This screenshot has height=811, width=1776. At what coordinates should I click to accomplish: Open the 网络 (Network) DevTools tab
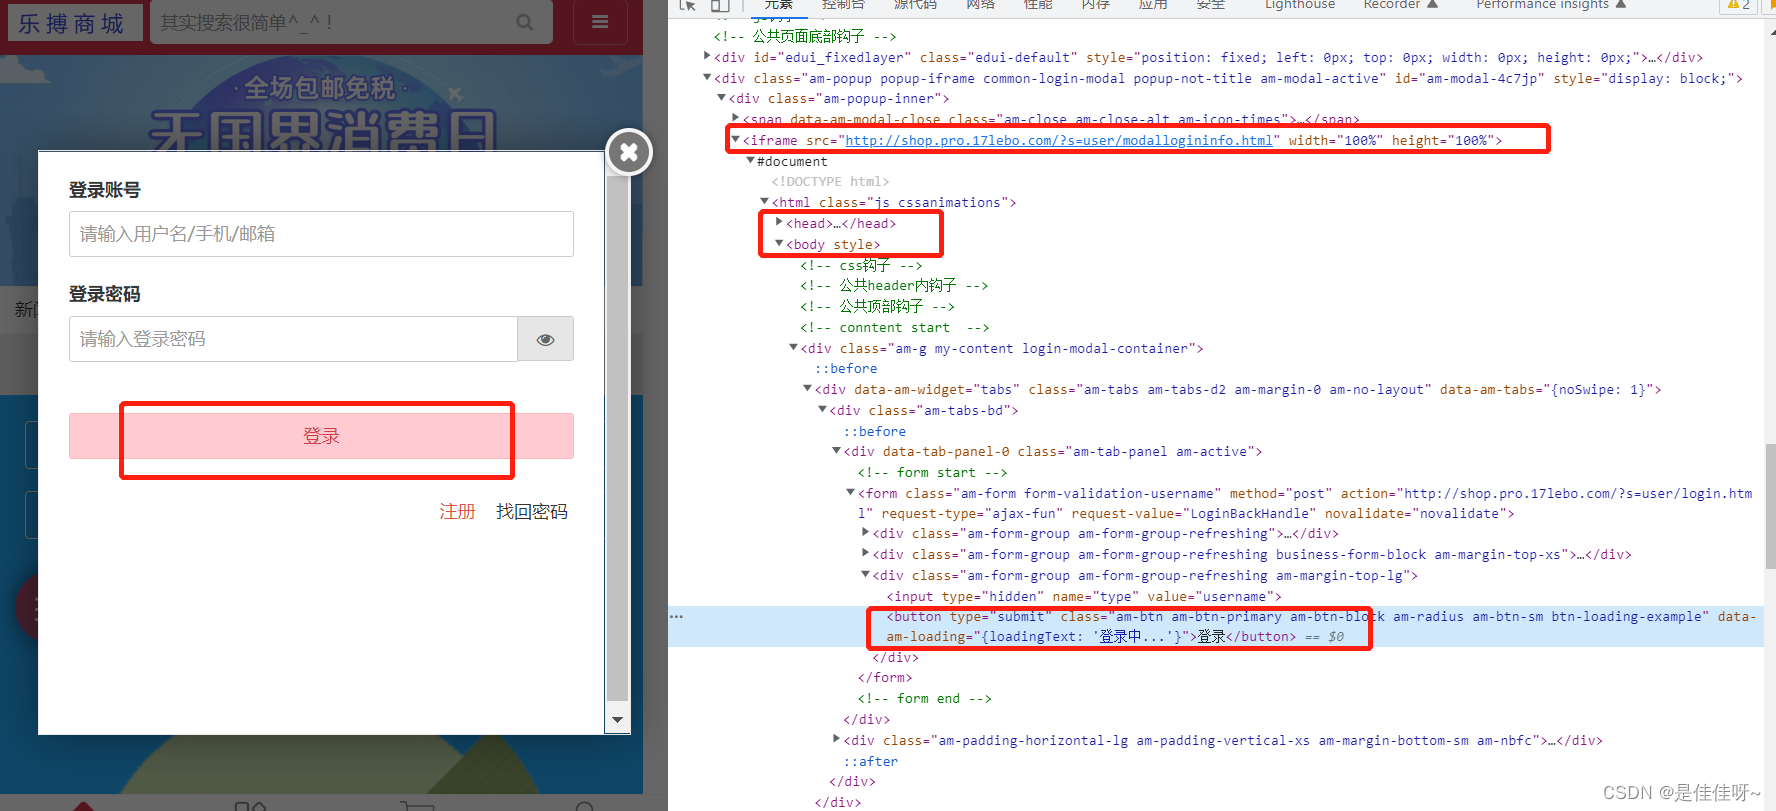[x=980, y=5]
